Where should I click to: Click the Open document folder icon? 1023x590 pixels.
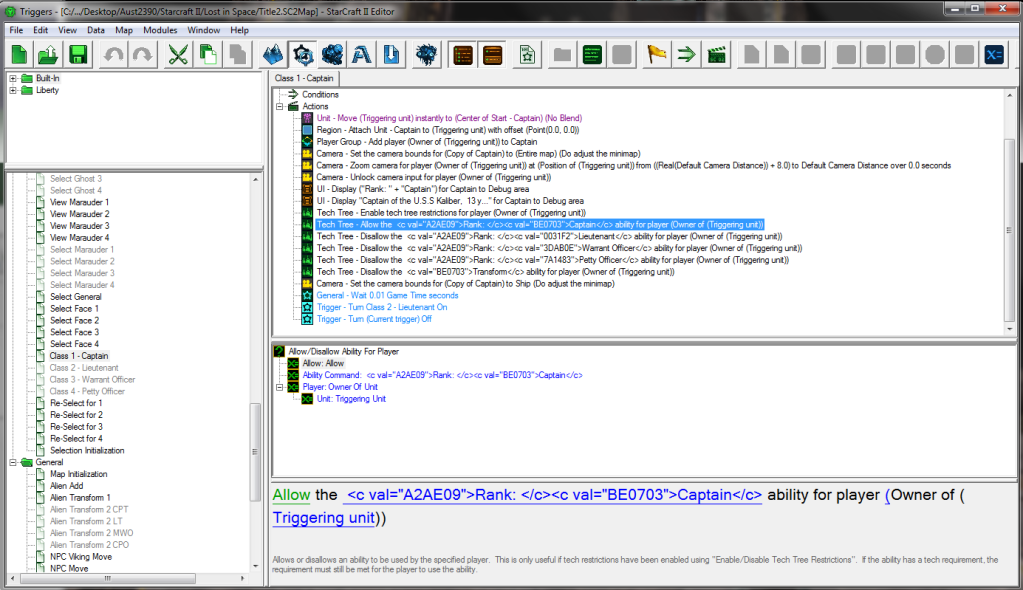pos(48,55)
